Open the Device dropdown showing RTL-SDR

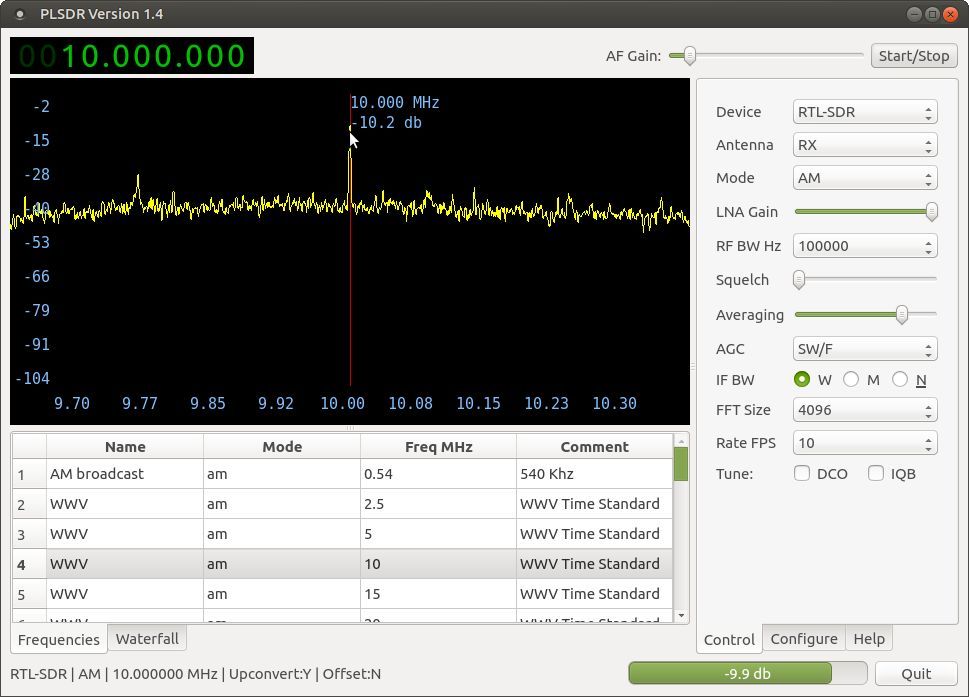click(x=864, y=112)
